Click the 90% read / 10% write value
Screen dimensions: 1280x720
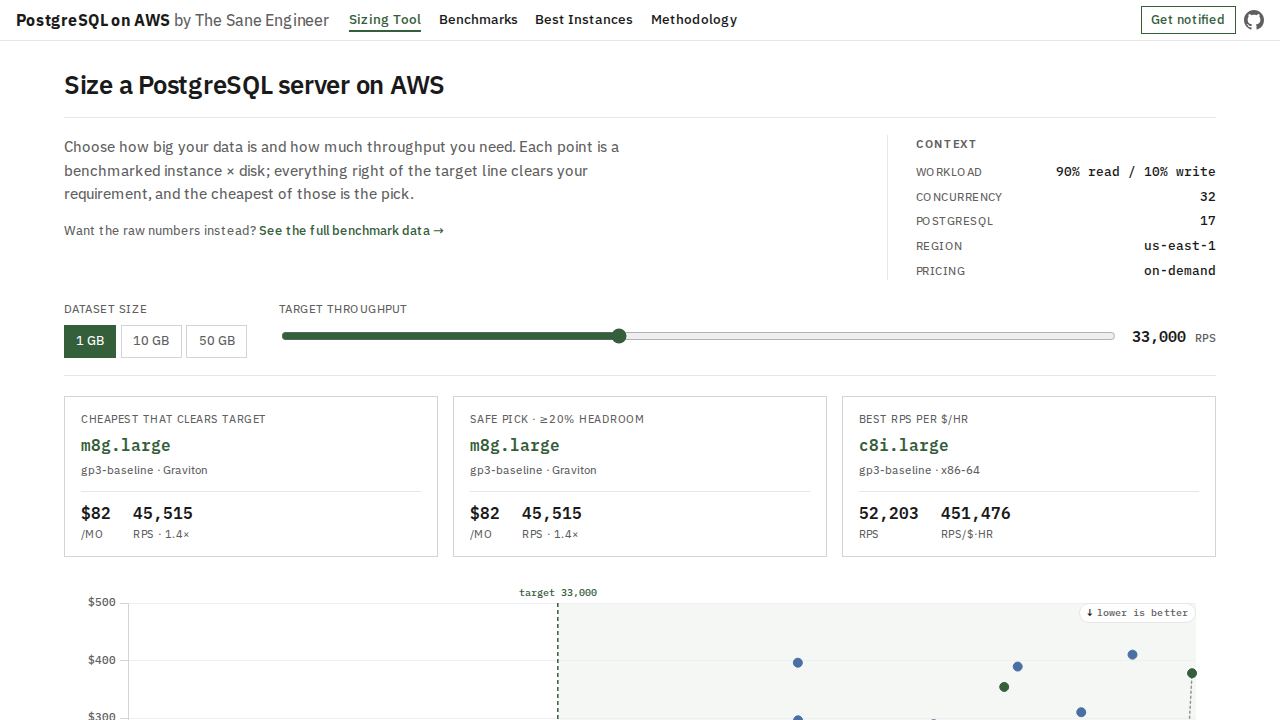click(x=1136, y=172)
